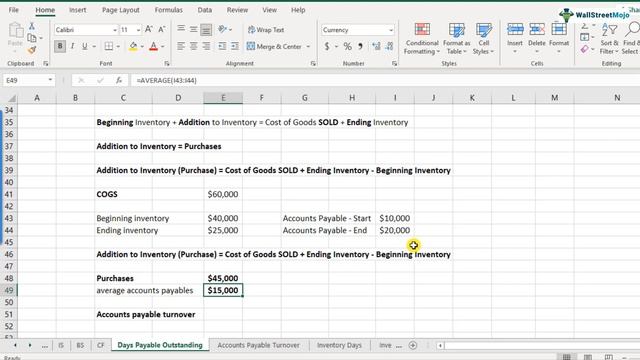Open the File menu
The width and height of the screenshot is (640, 360).
[13, 10]
